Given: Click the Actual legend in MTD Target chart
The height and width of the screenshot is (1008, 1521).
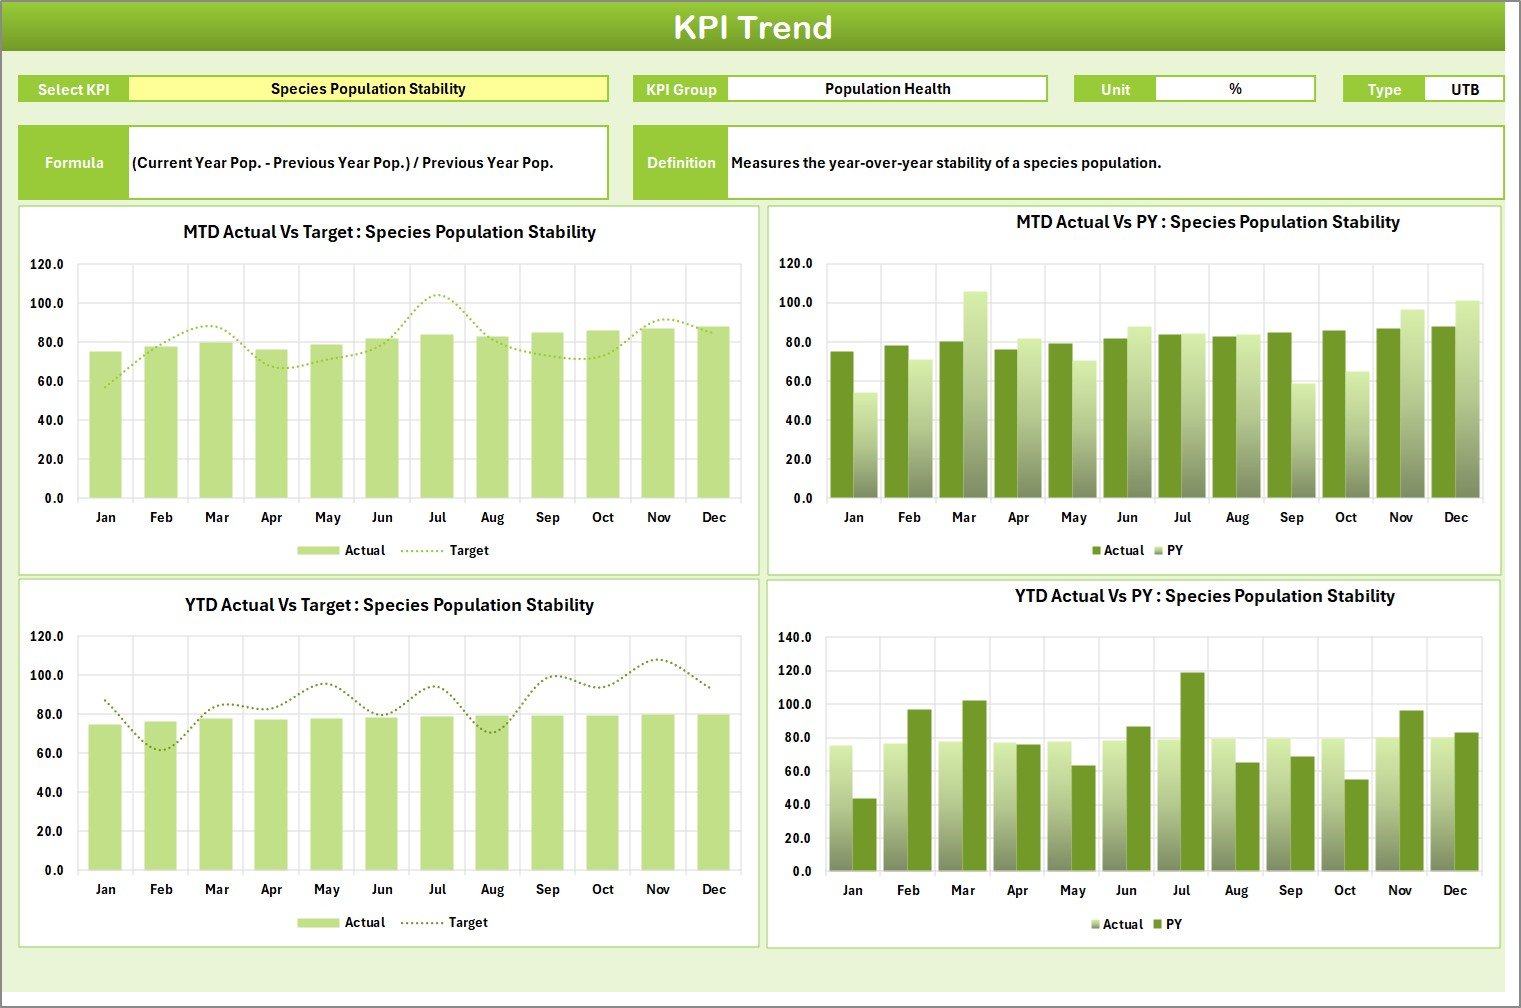Looking at the screenshot, I should [345, 550].
